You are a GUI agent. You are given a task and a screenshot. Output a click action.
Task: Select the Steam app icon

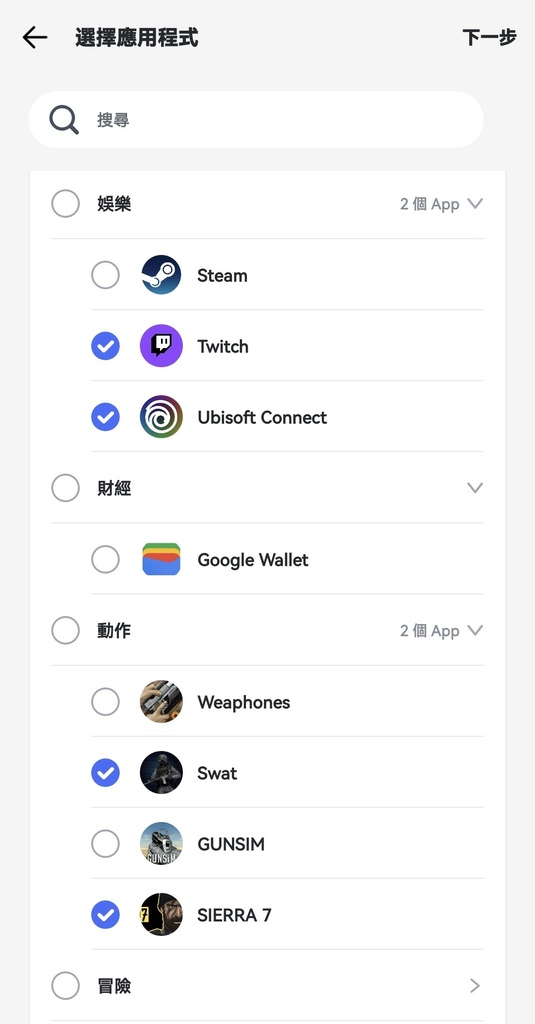click(x=161, y=275)
